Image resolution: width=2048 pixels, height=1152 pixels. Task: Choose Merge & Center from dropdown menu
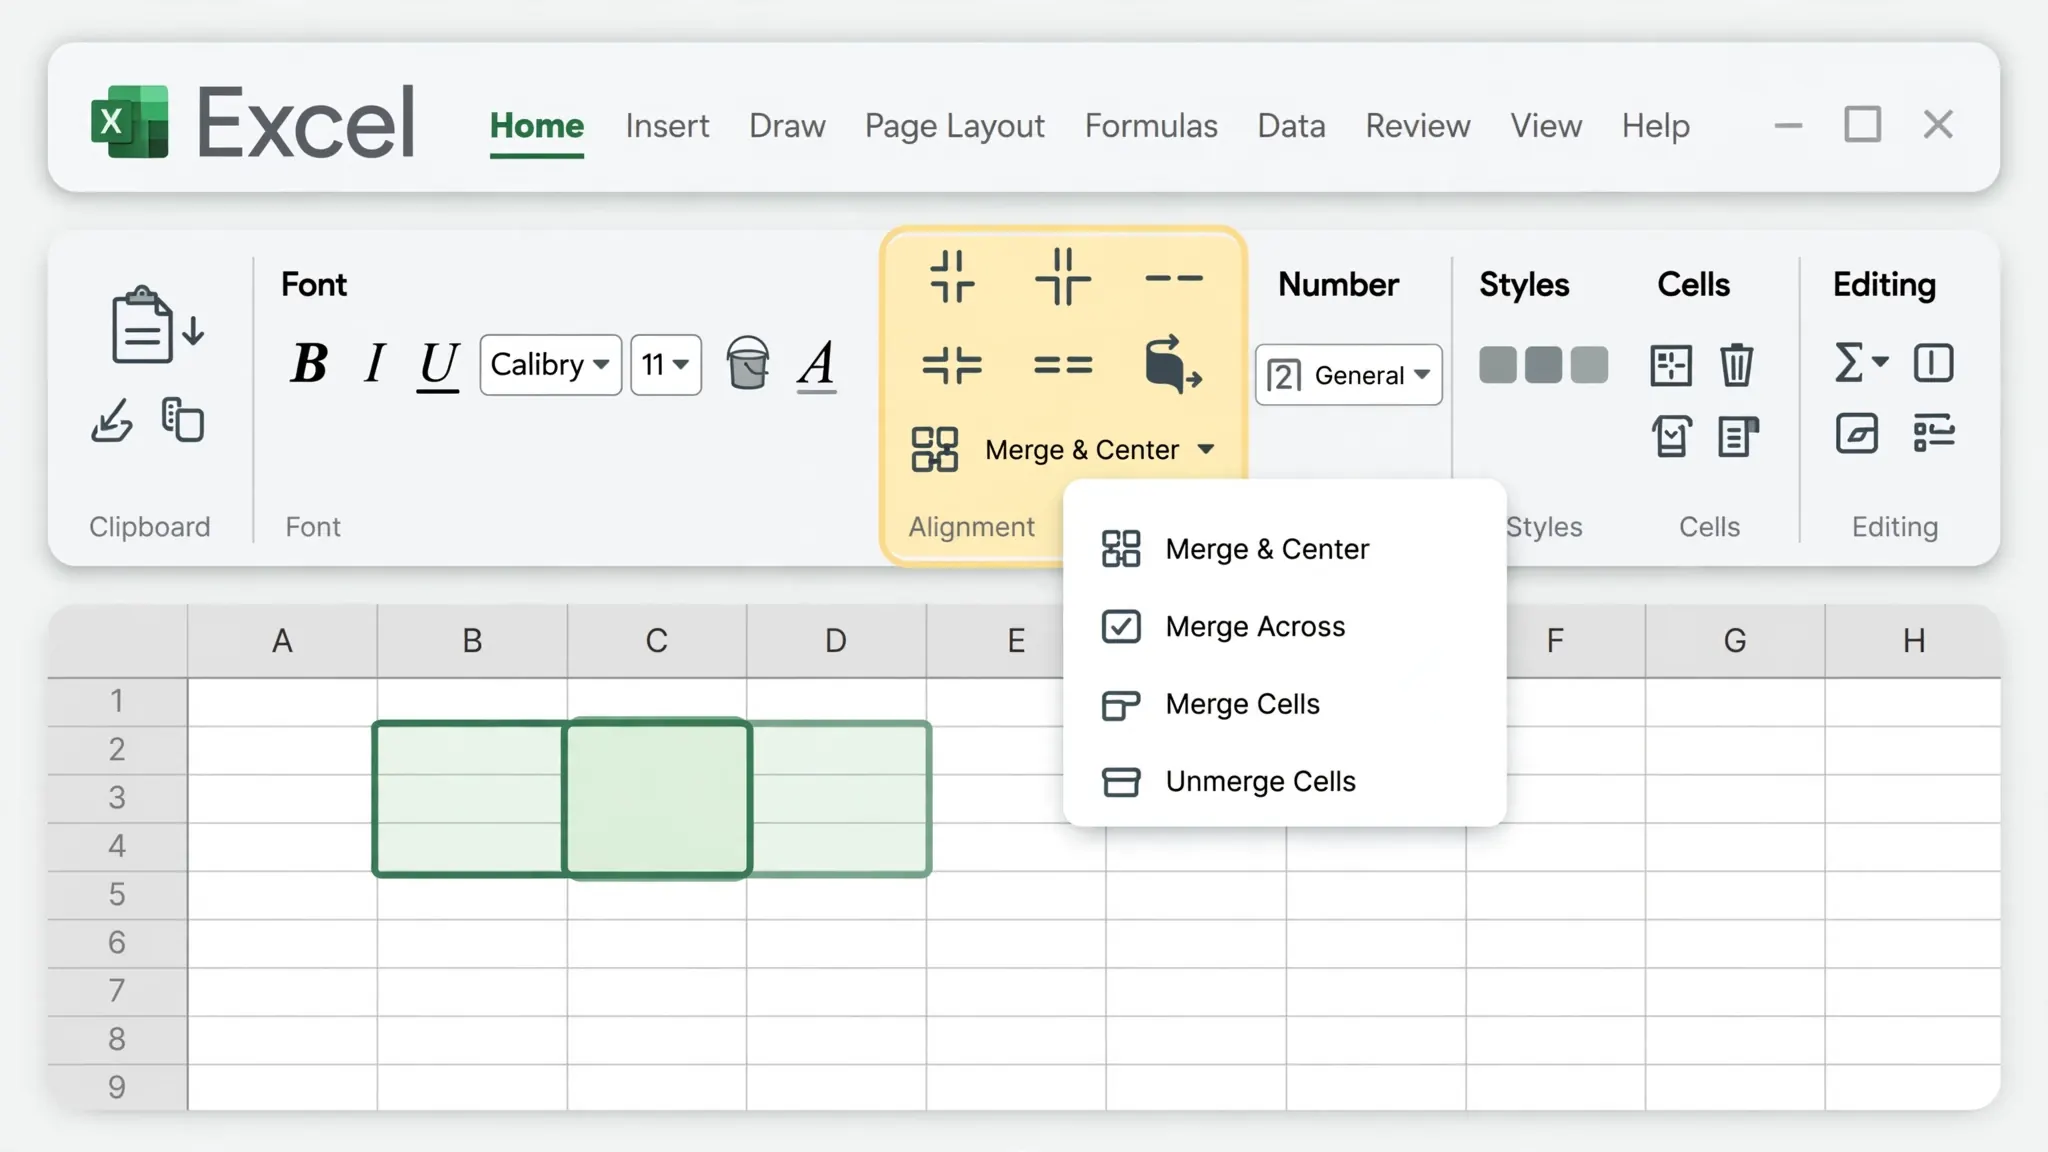coord(1285,549)
